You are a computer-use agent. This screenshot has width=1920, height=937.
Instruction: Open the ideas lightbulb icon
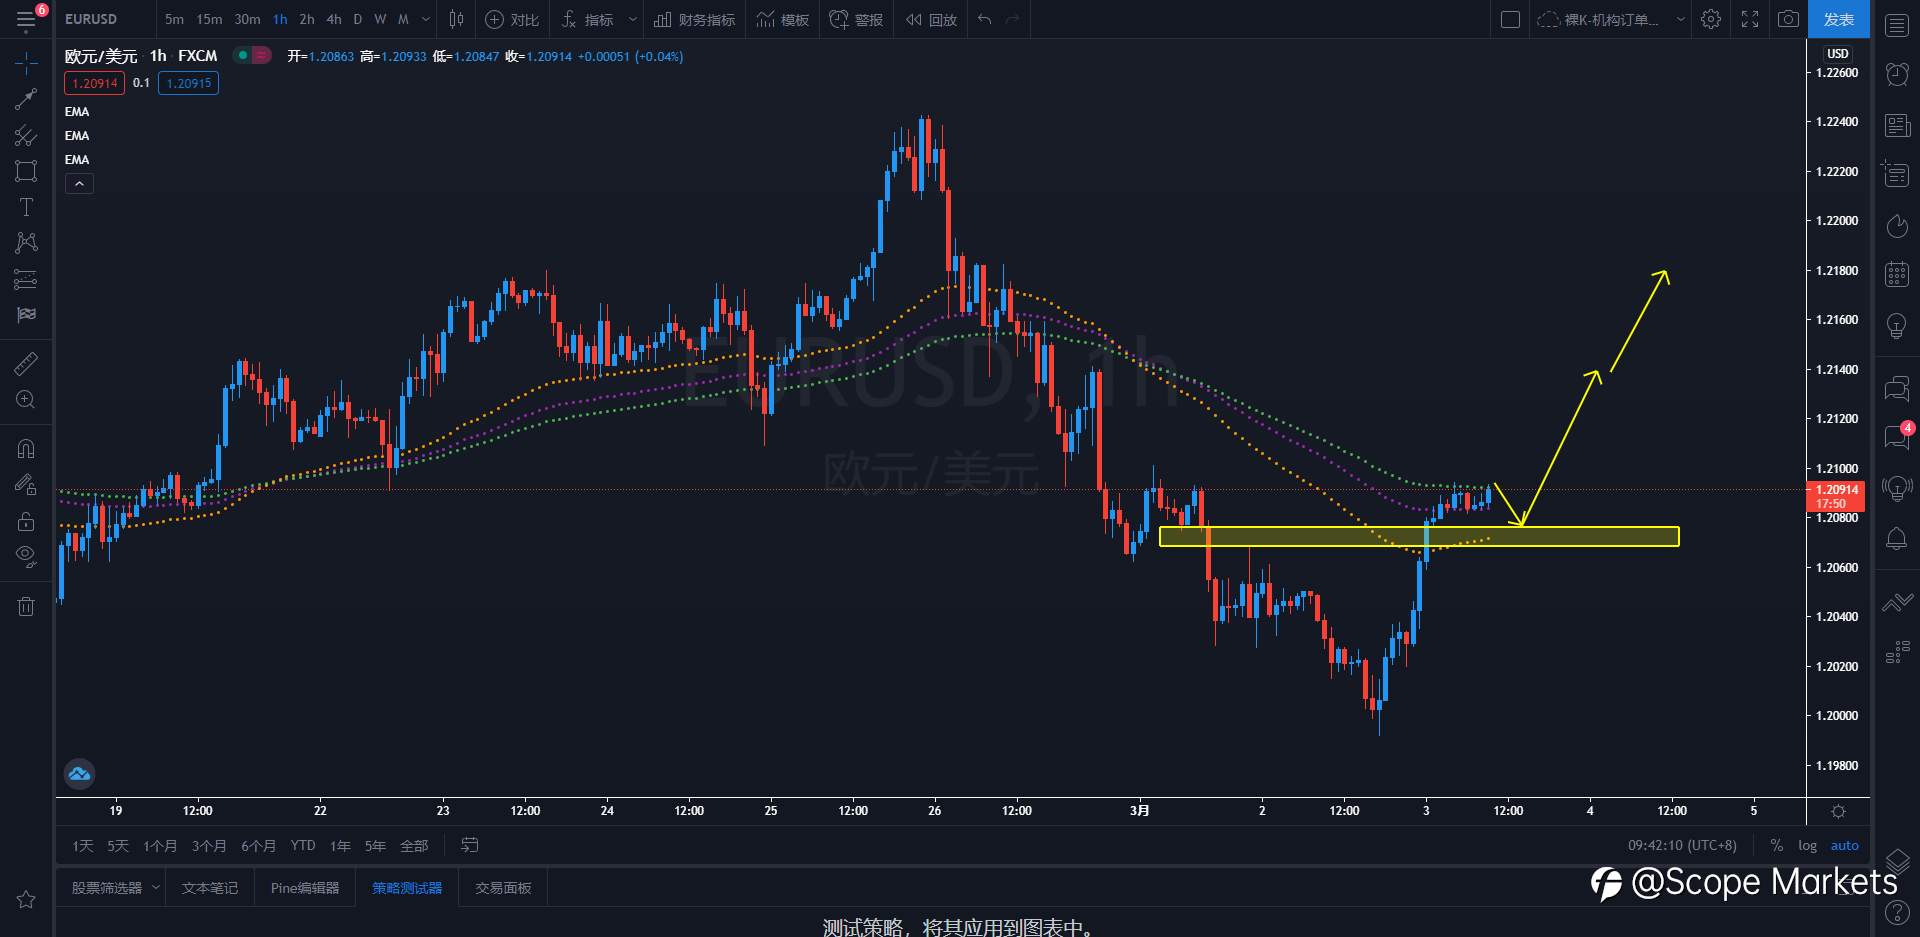click(1897, 326)
